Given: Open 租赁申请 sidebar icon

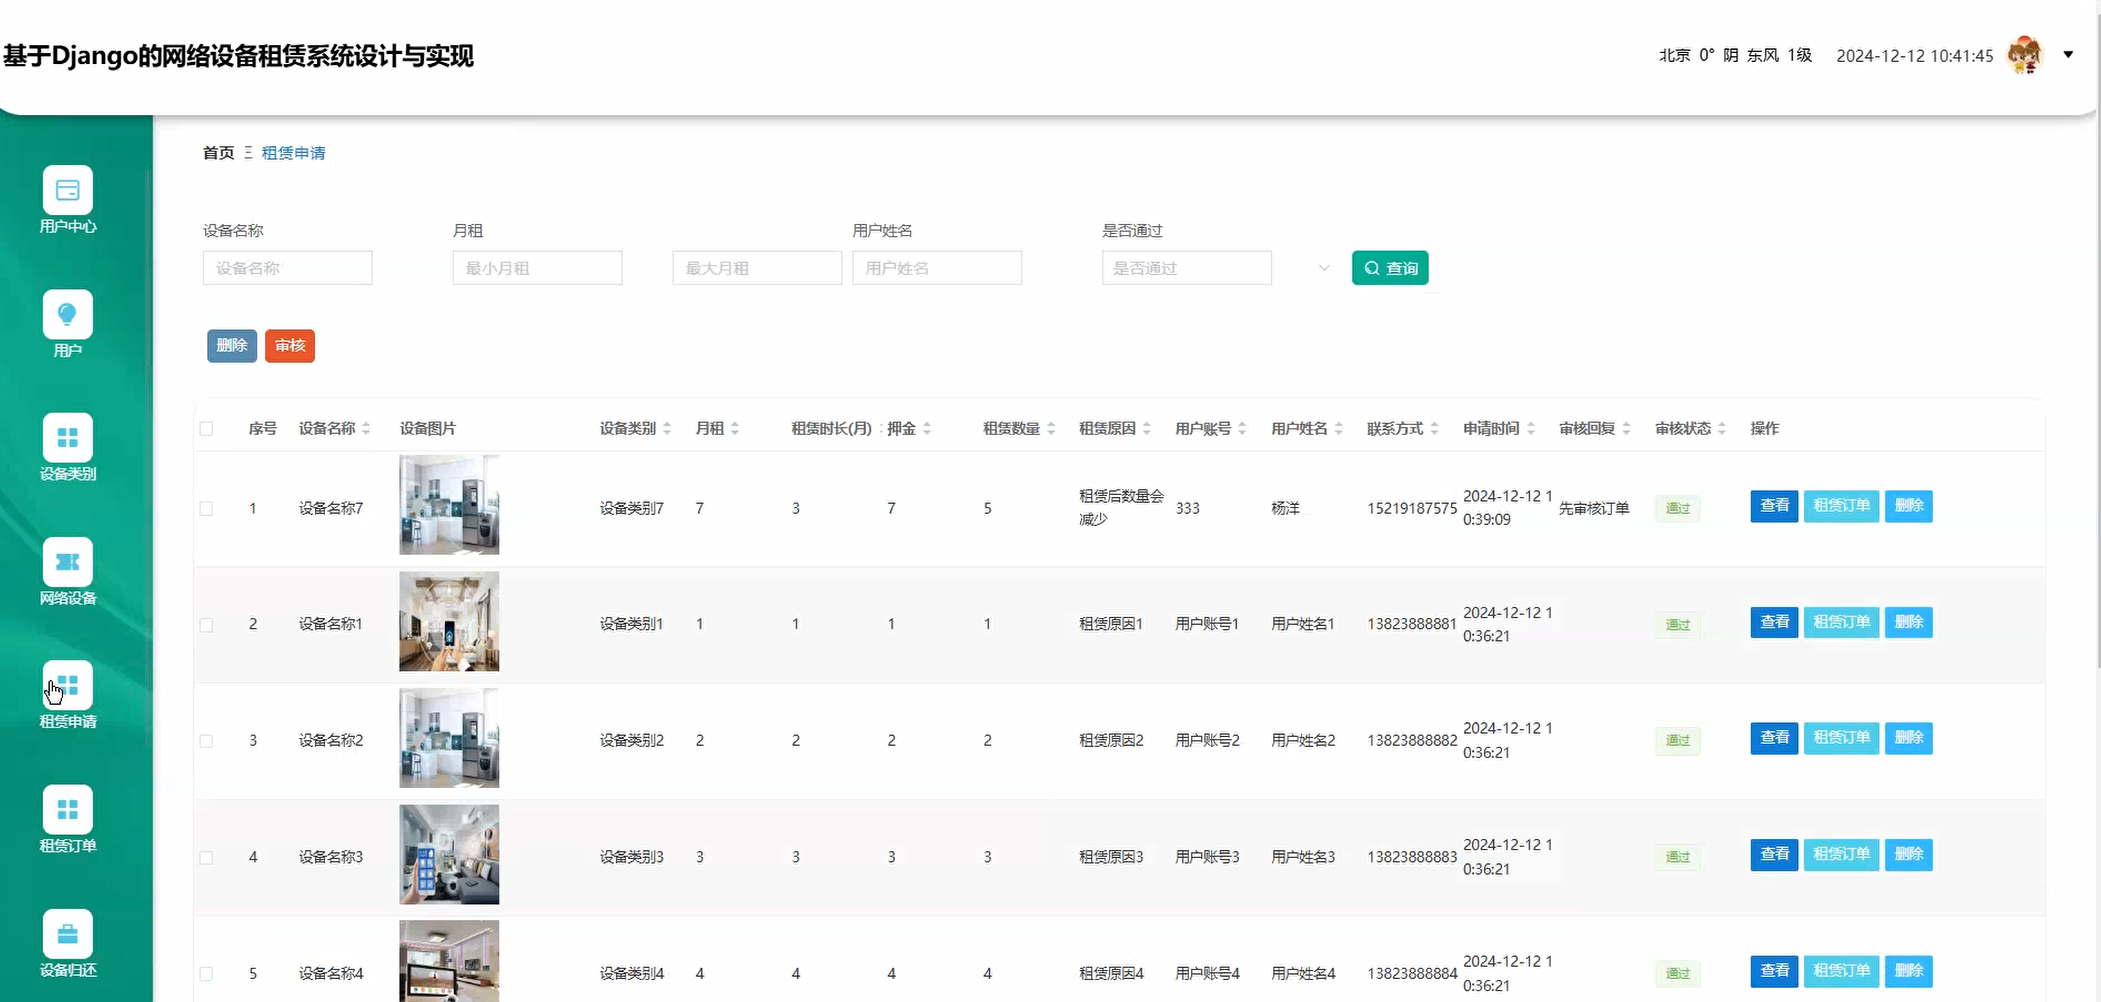Looking at the screenshot, I should coord(68,686).
